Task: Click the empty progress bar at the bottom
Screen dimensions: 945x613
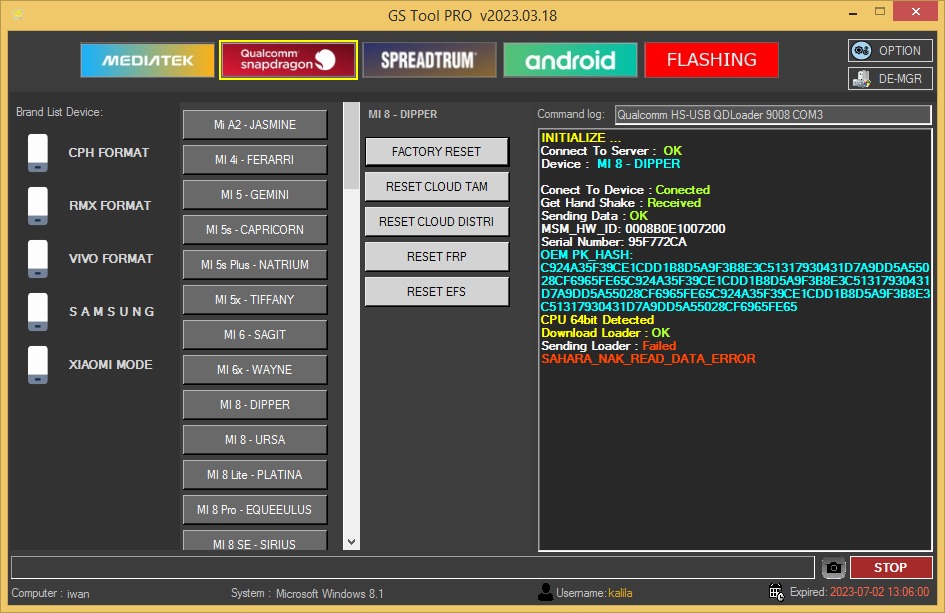Action: pos(413,568)
